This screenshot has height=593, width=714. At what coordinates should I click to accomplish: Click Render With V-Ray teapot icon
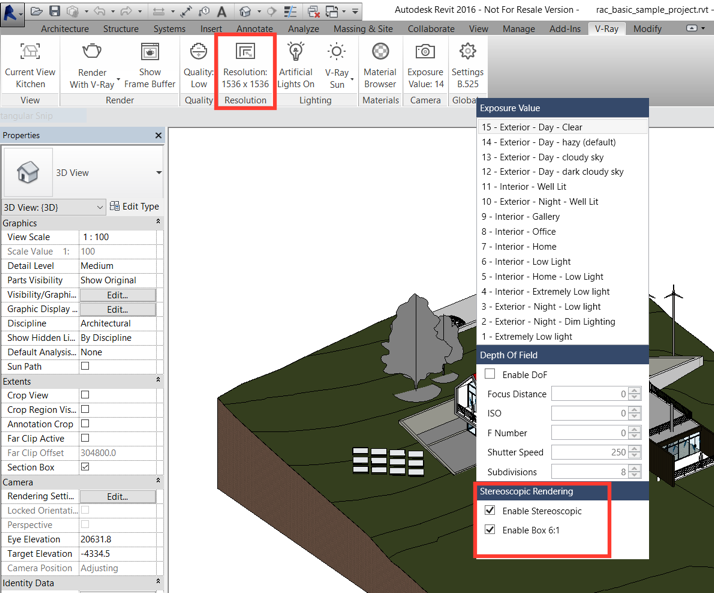click(x=92, y=51)
